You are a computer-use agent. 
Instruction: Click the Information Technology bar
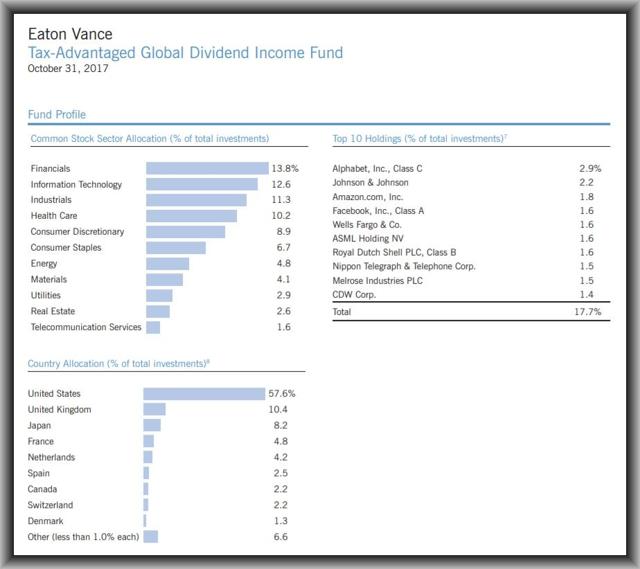click(202, 184)
